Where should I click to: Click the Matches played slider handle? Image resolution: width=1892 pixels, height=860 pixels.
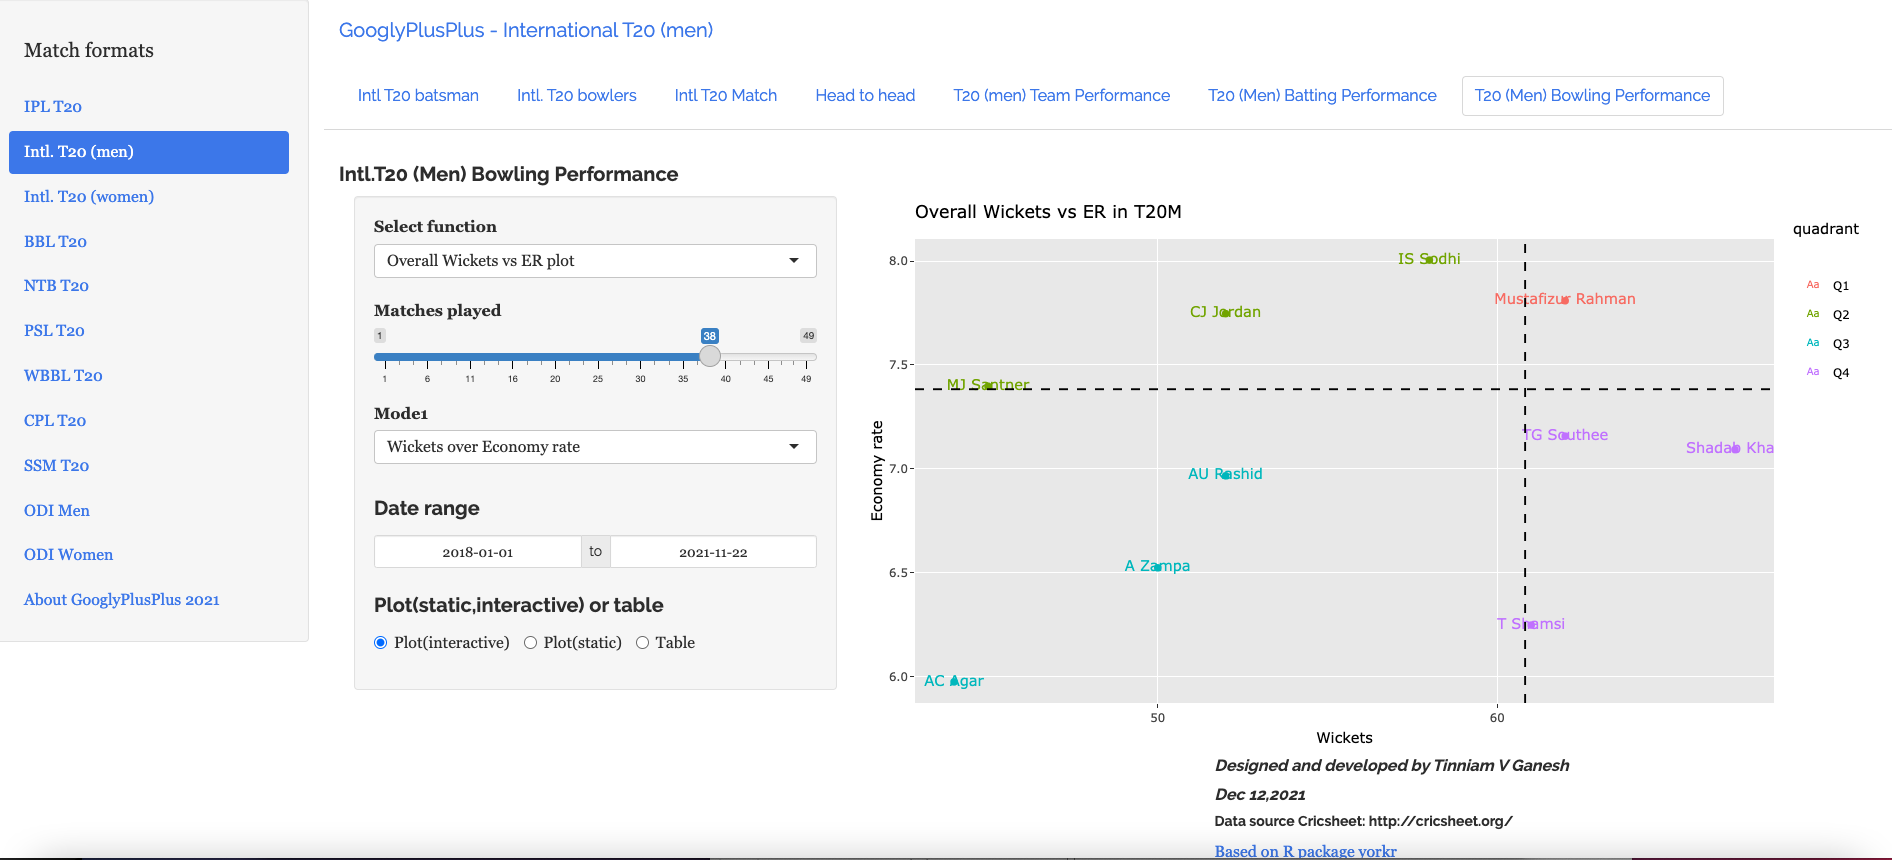coord(710,357)
